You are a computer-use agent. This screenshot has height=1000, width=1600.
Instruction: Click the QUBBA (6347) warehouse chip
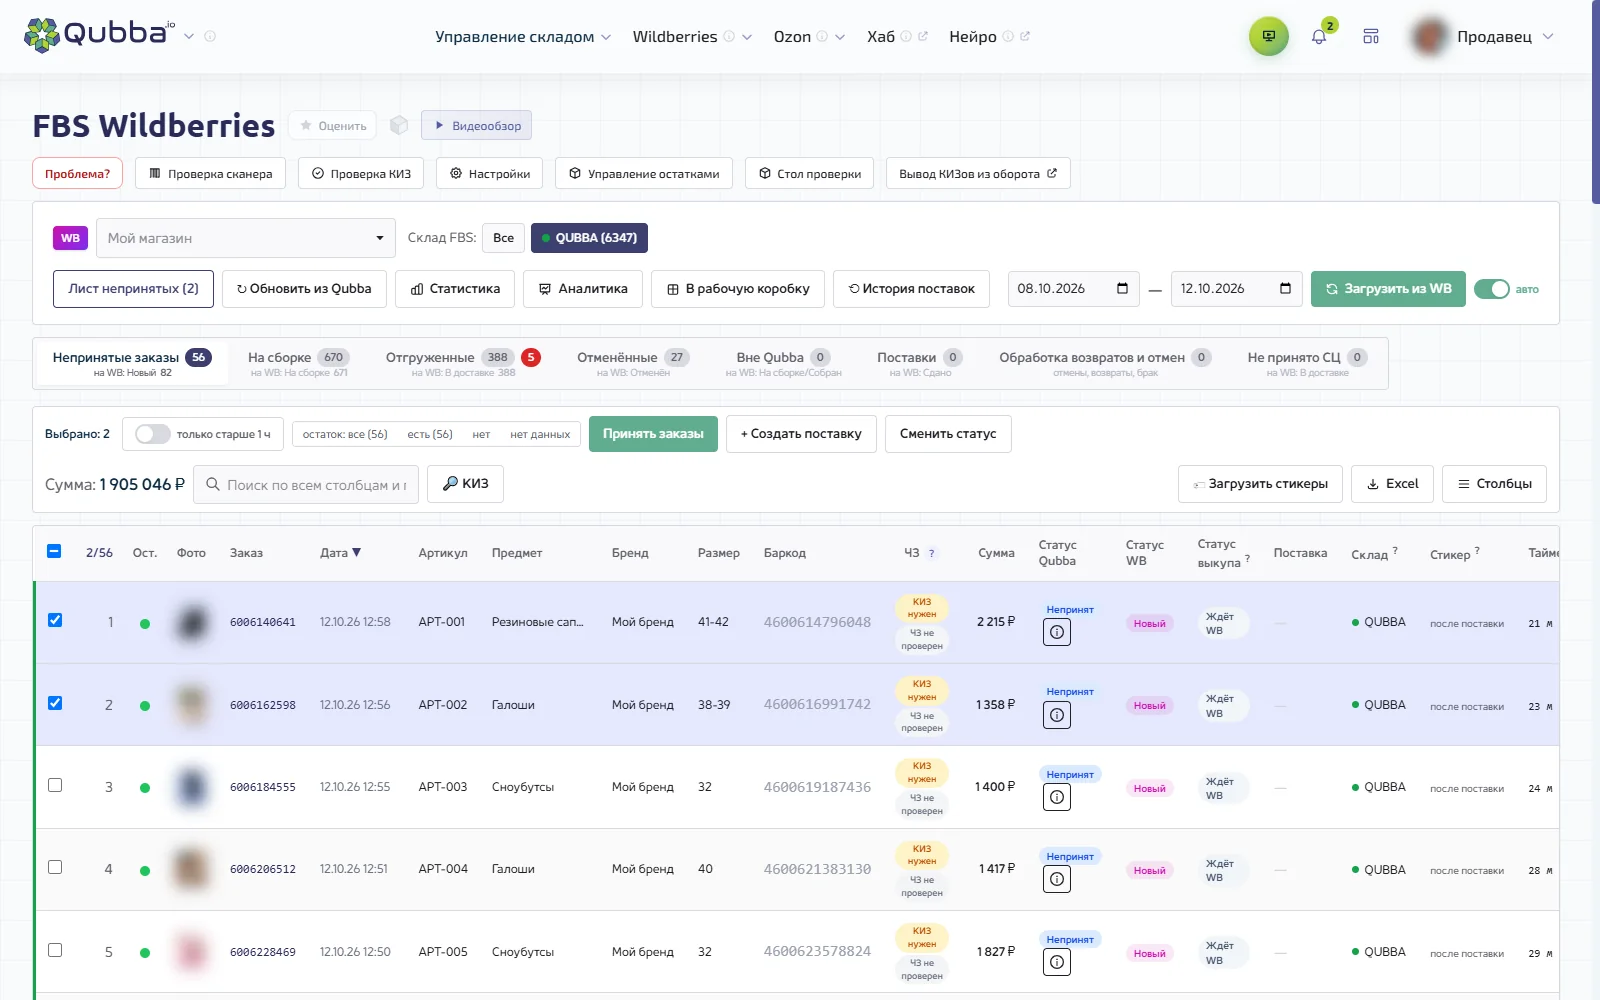pos(589,238)
